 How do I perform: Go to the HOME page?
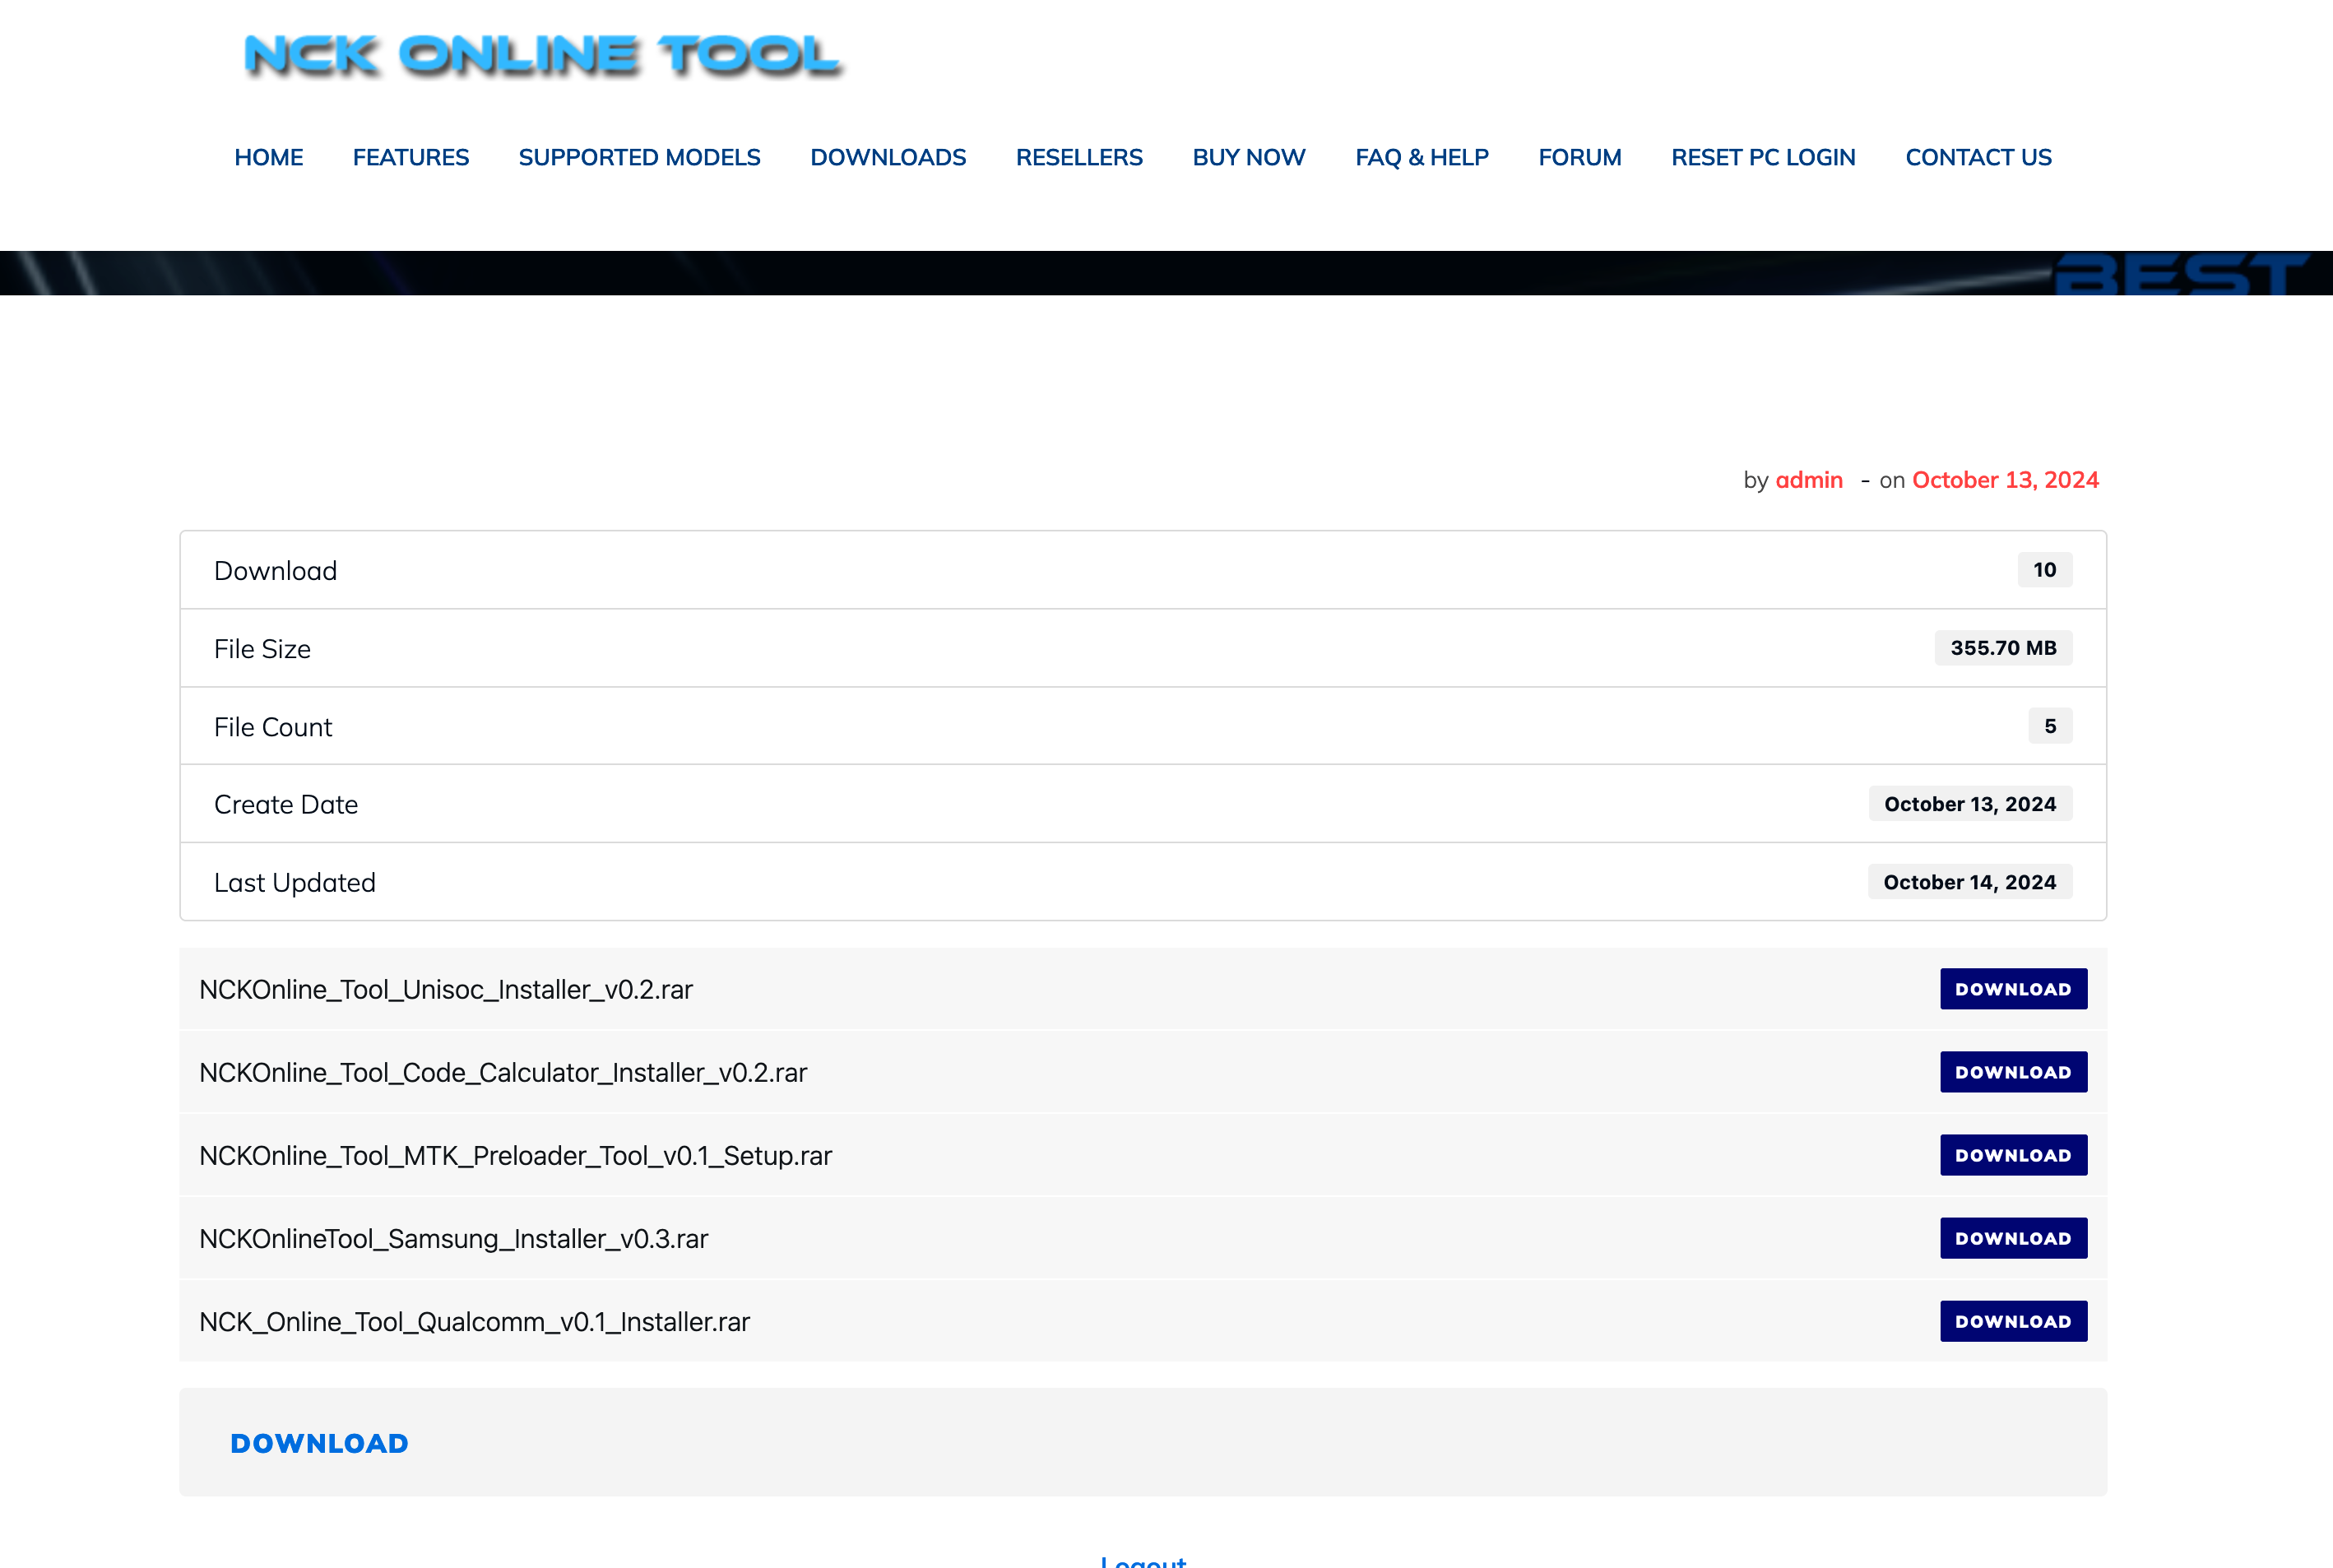(x=268, y=157)
